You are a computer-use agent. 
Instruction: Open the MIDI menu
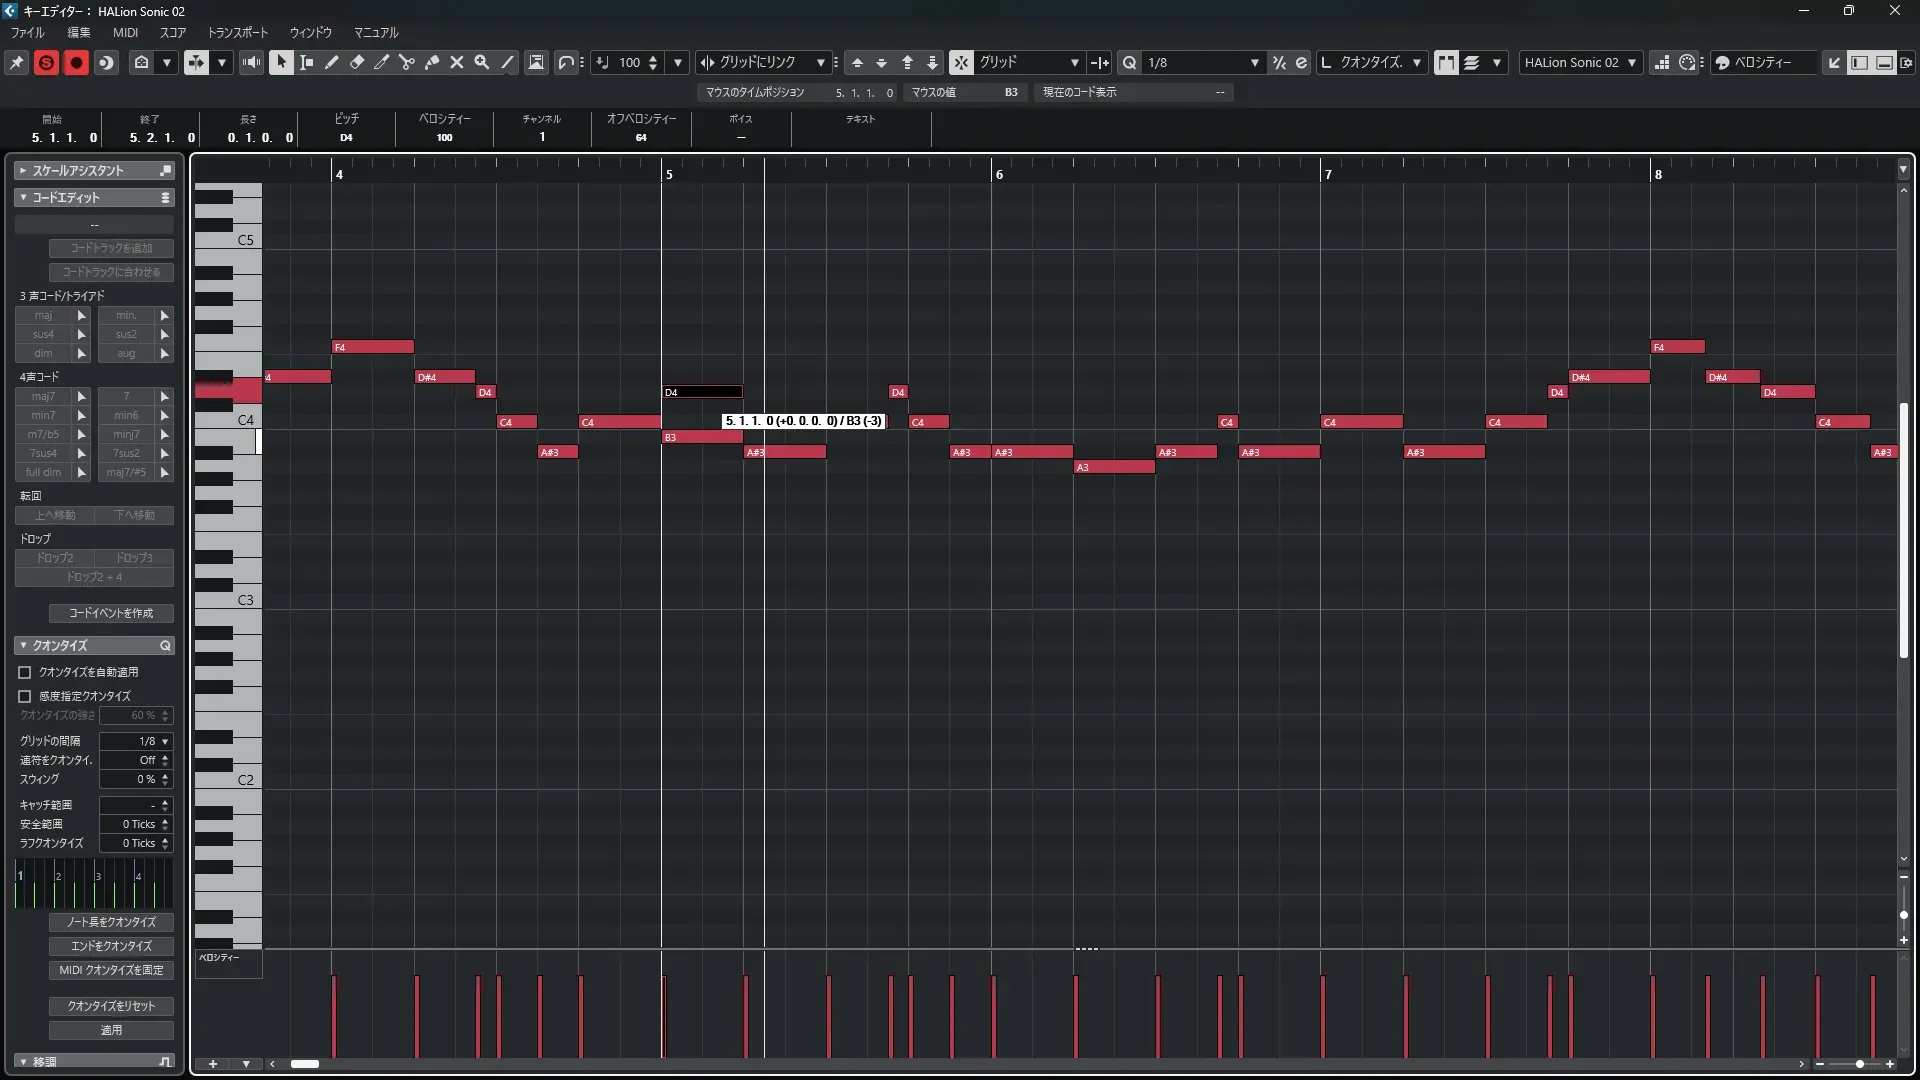[125, 32]
